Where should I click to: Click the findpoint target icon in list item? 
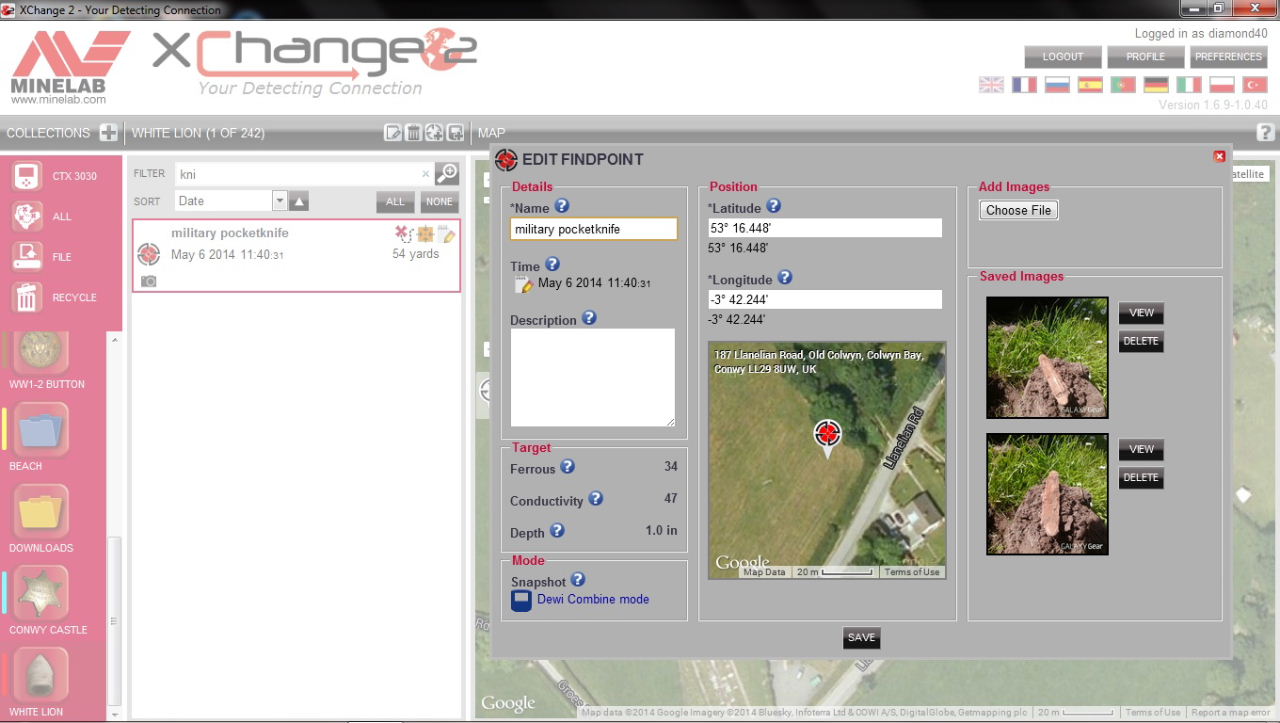pos(148,254)
